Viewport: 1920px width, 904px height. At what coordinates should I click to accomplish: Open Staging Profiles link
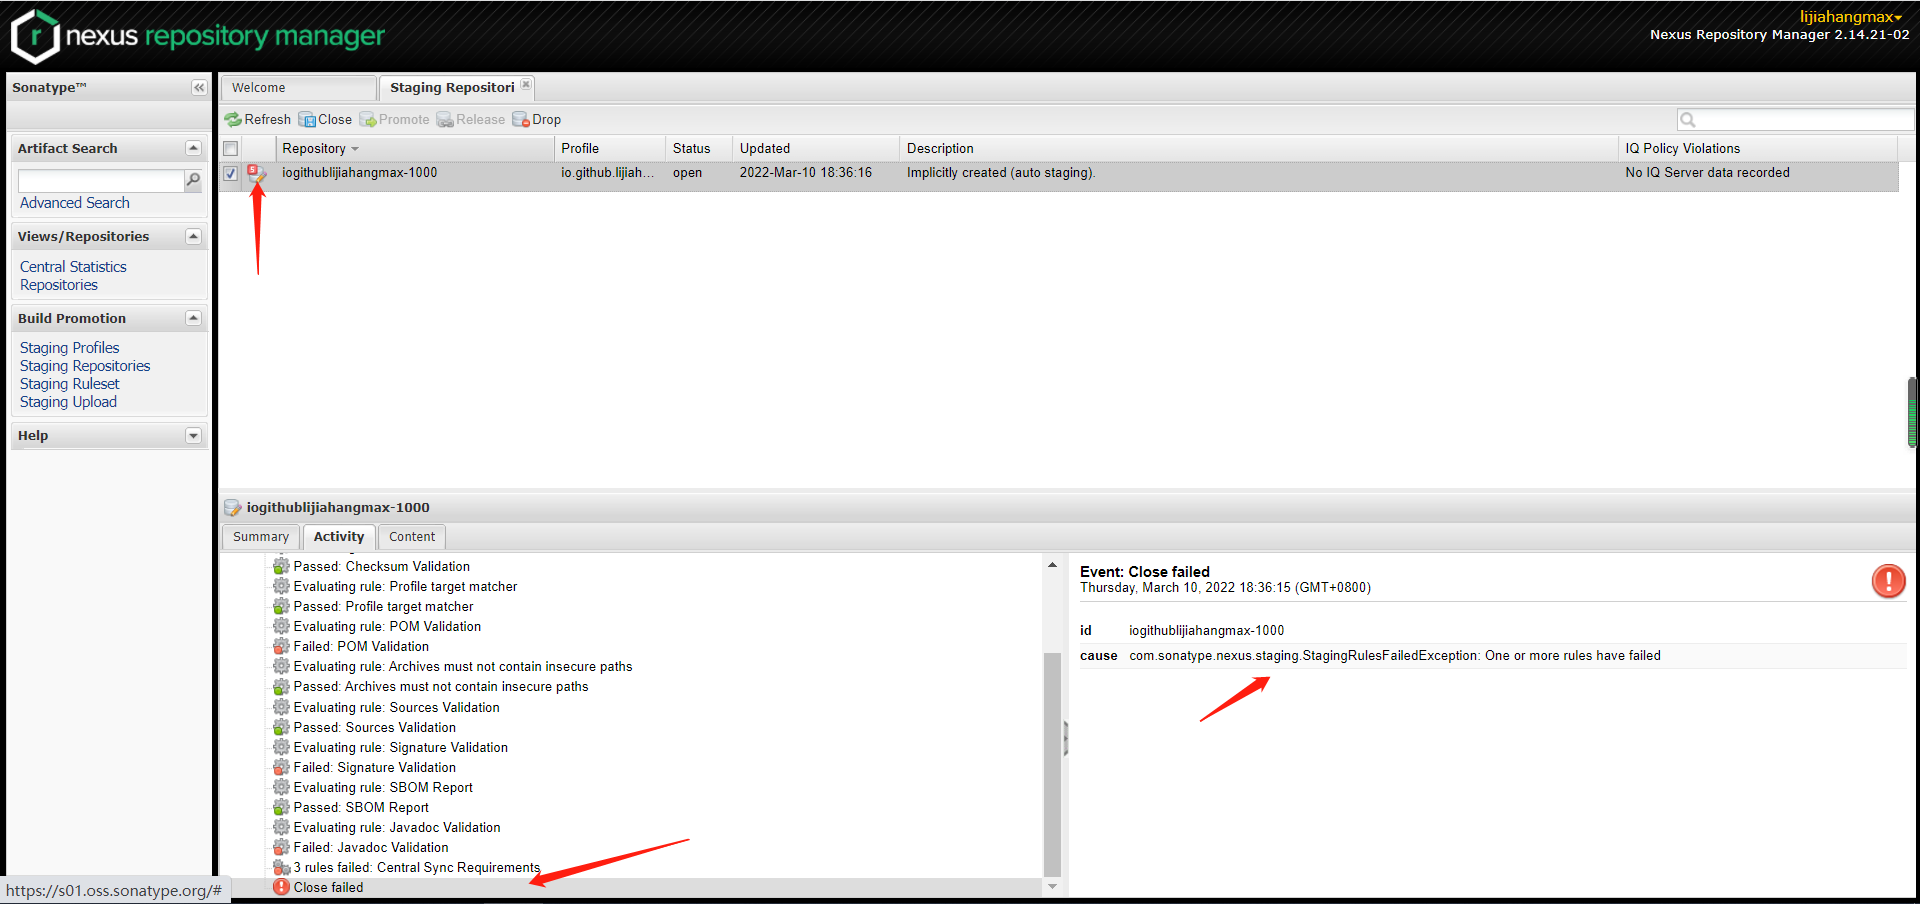click(69, 348)
